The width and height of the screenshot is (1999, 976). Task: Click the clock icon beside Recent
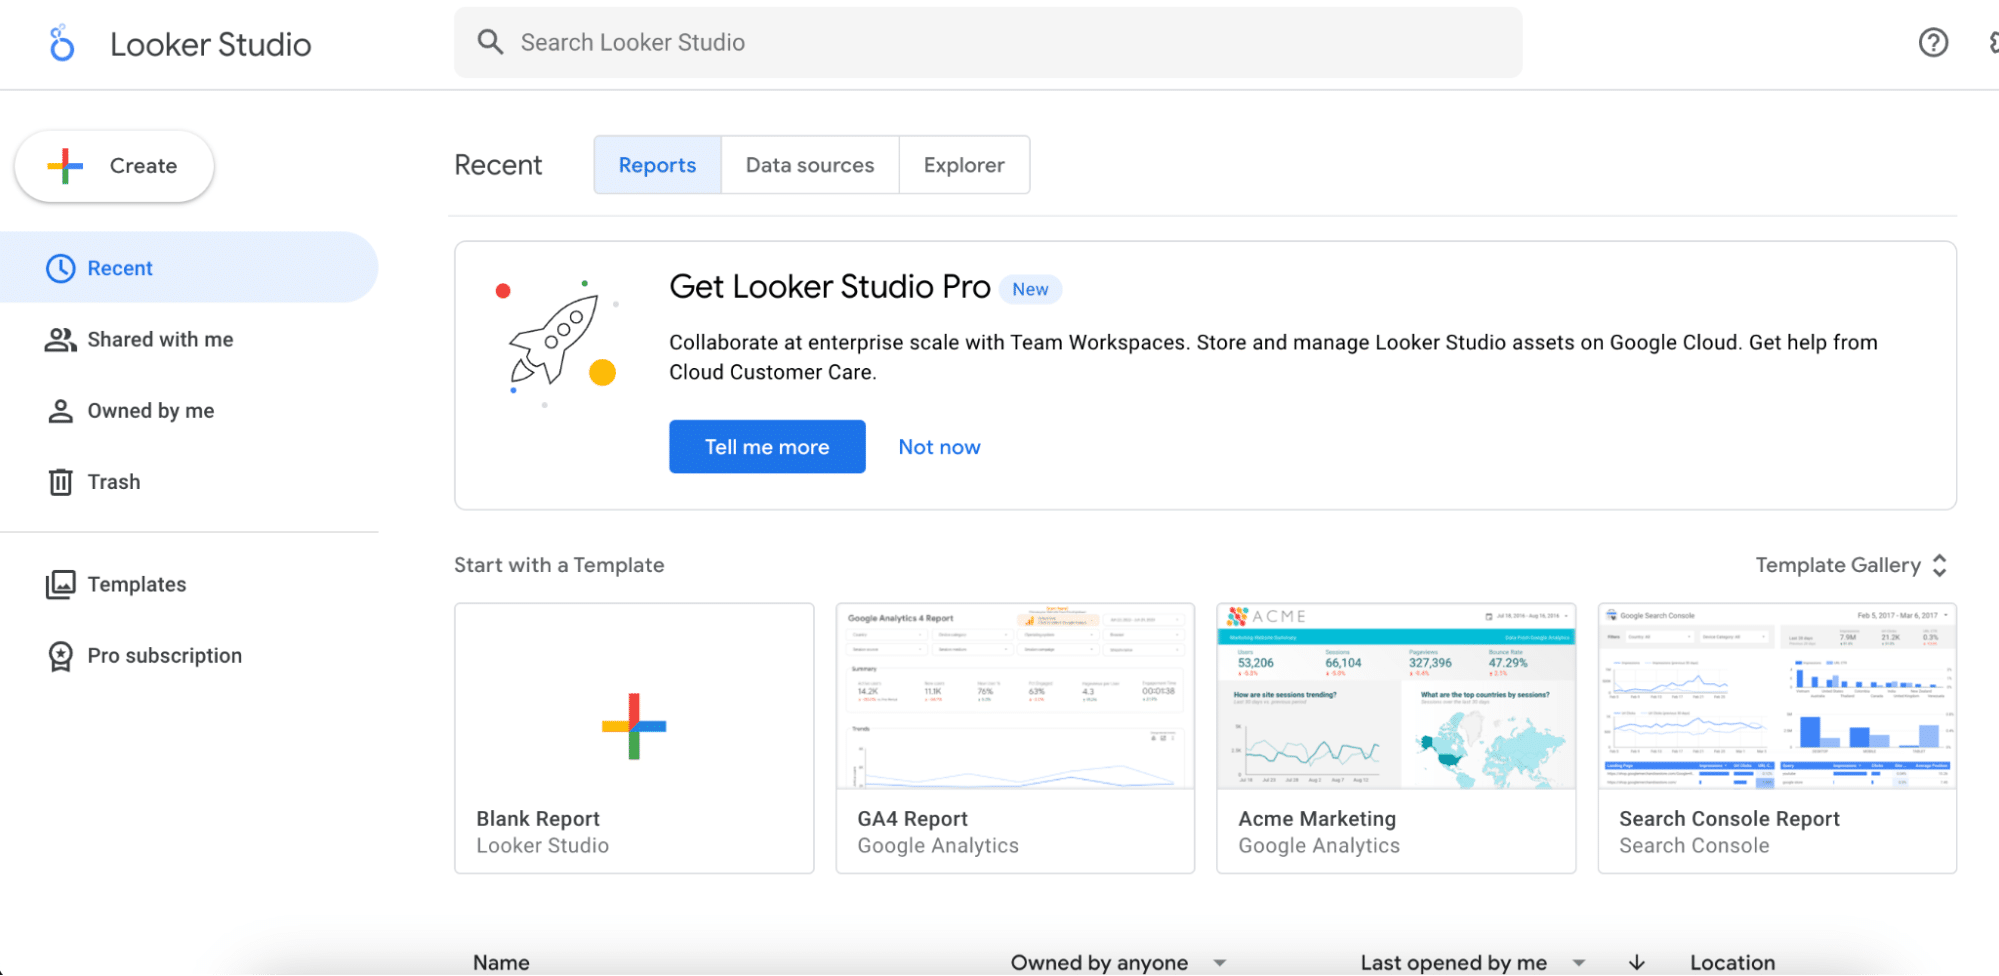tap(61, 268)
